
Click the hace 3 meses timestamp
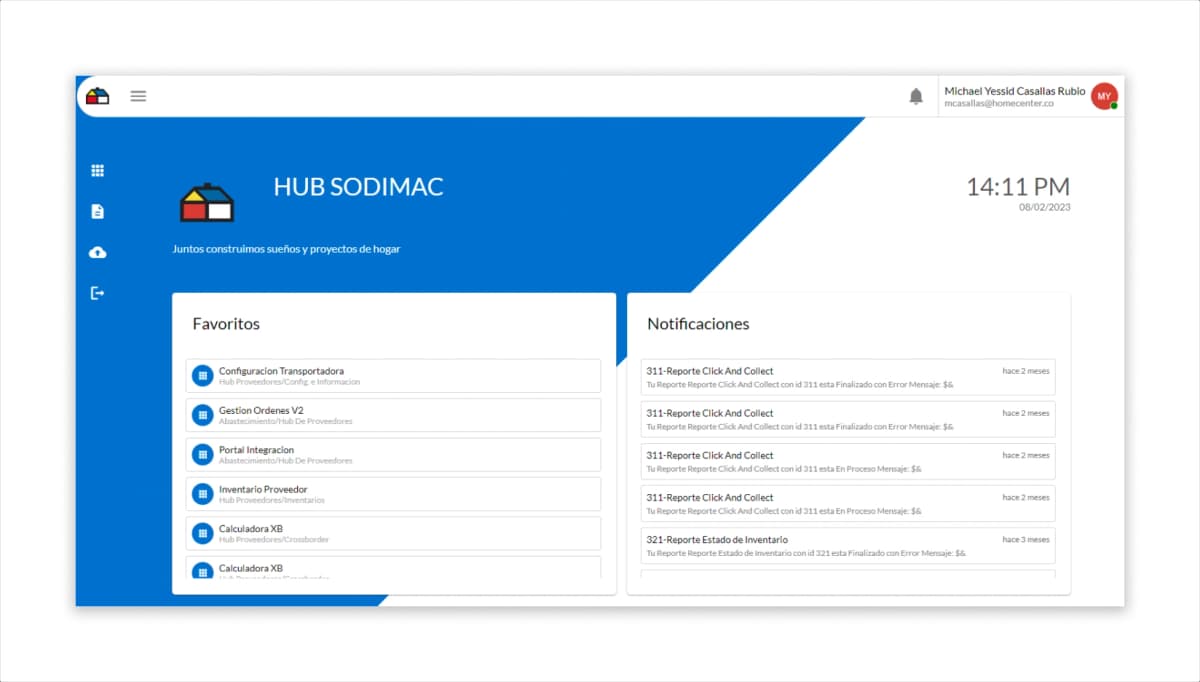tap(1026, 539)
